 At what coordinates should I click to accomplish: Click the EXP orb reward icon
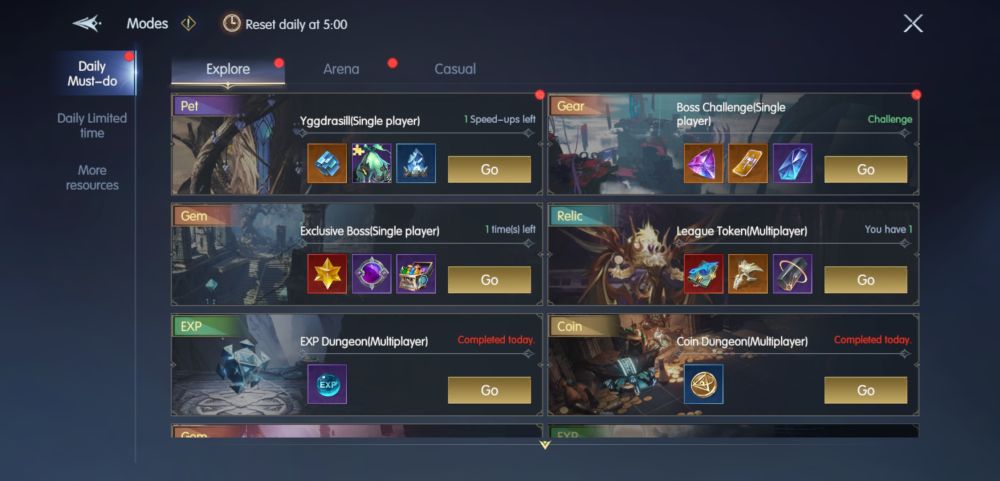(327, 384)
